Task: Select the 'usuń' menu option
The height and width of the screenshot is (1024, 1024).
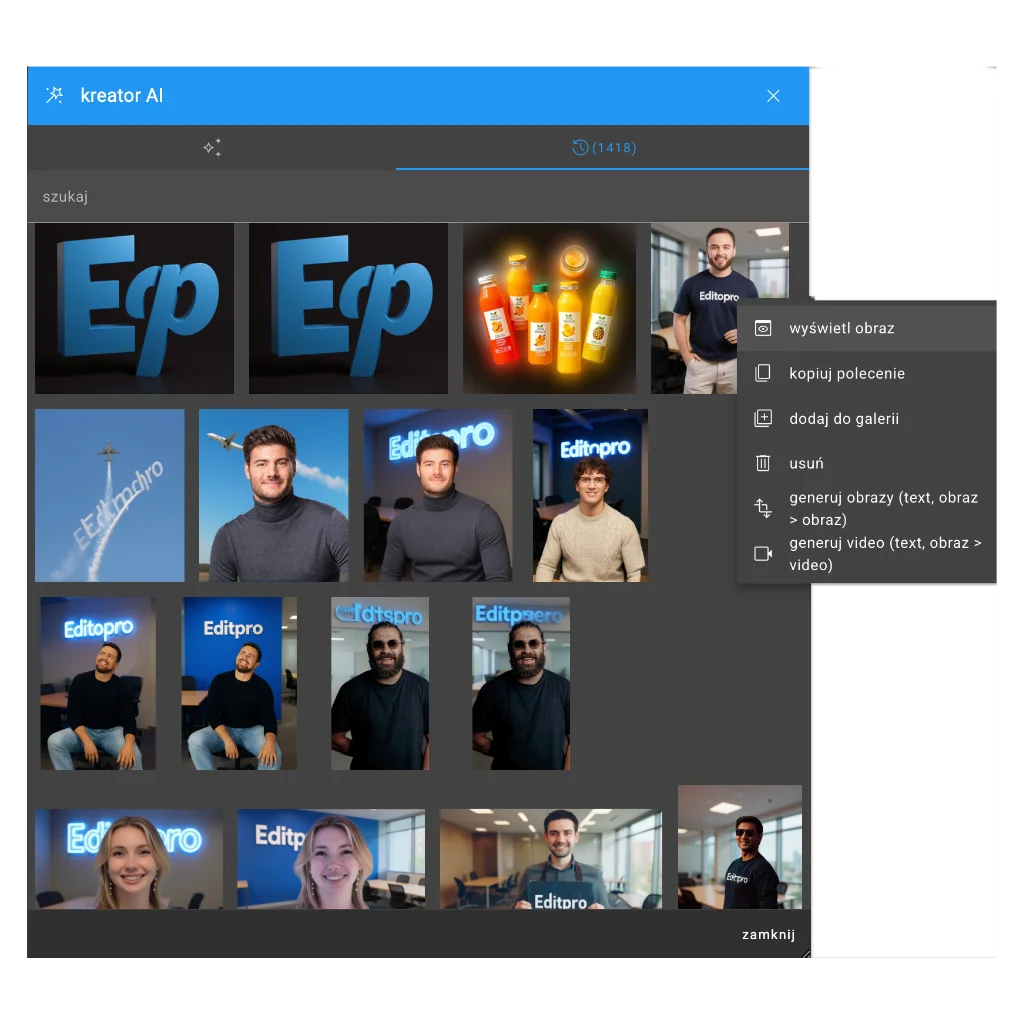Action: pyautogui.click(x=806, y=463)
